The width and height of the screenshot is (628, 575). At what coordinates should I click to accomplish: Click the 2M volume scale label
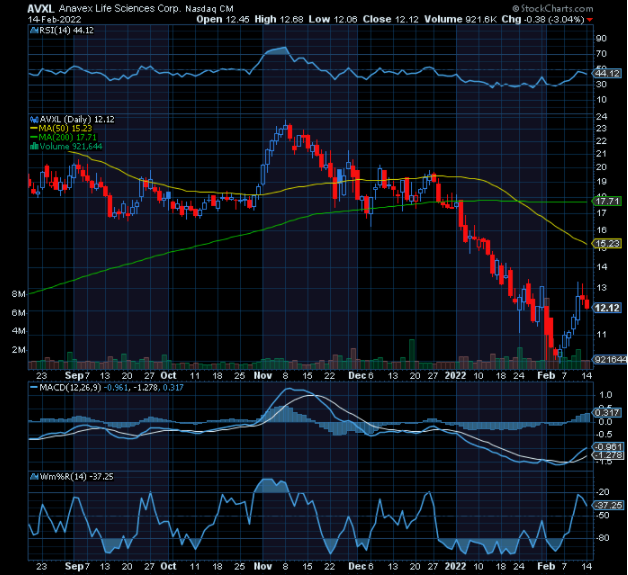pos(18,350)
